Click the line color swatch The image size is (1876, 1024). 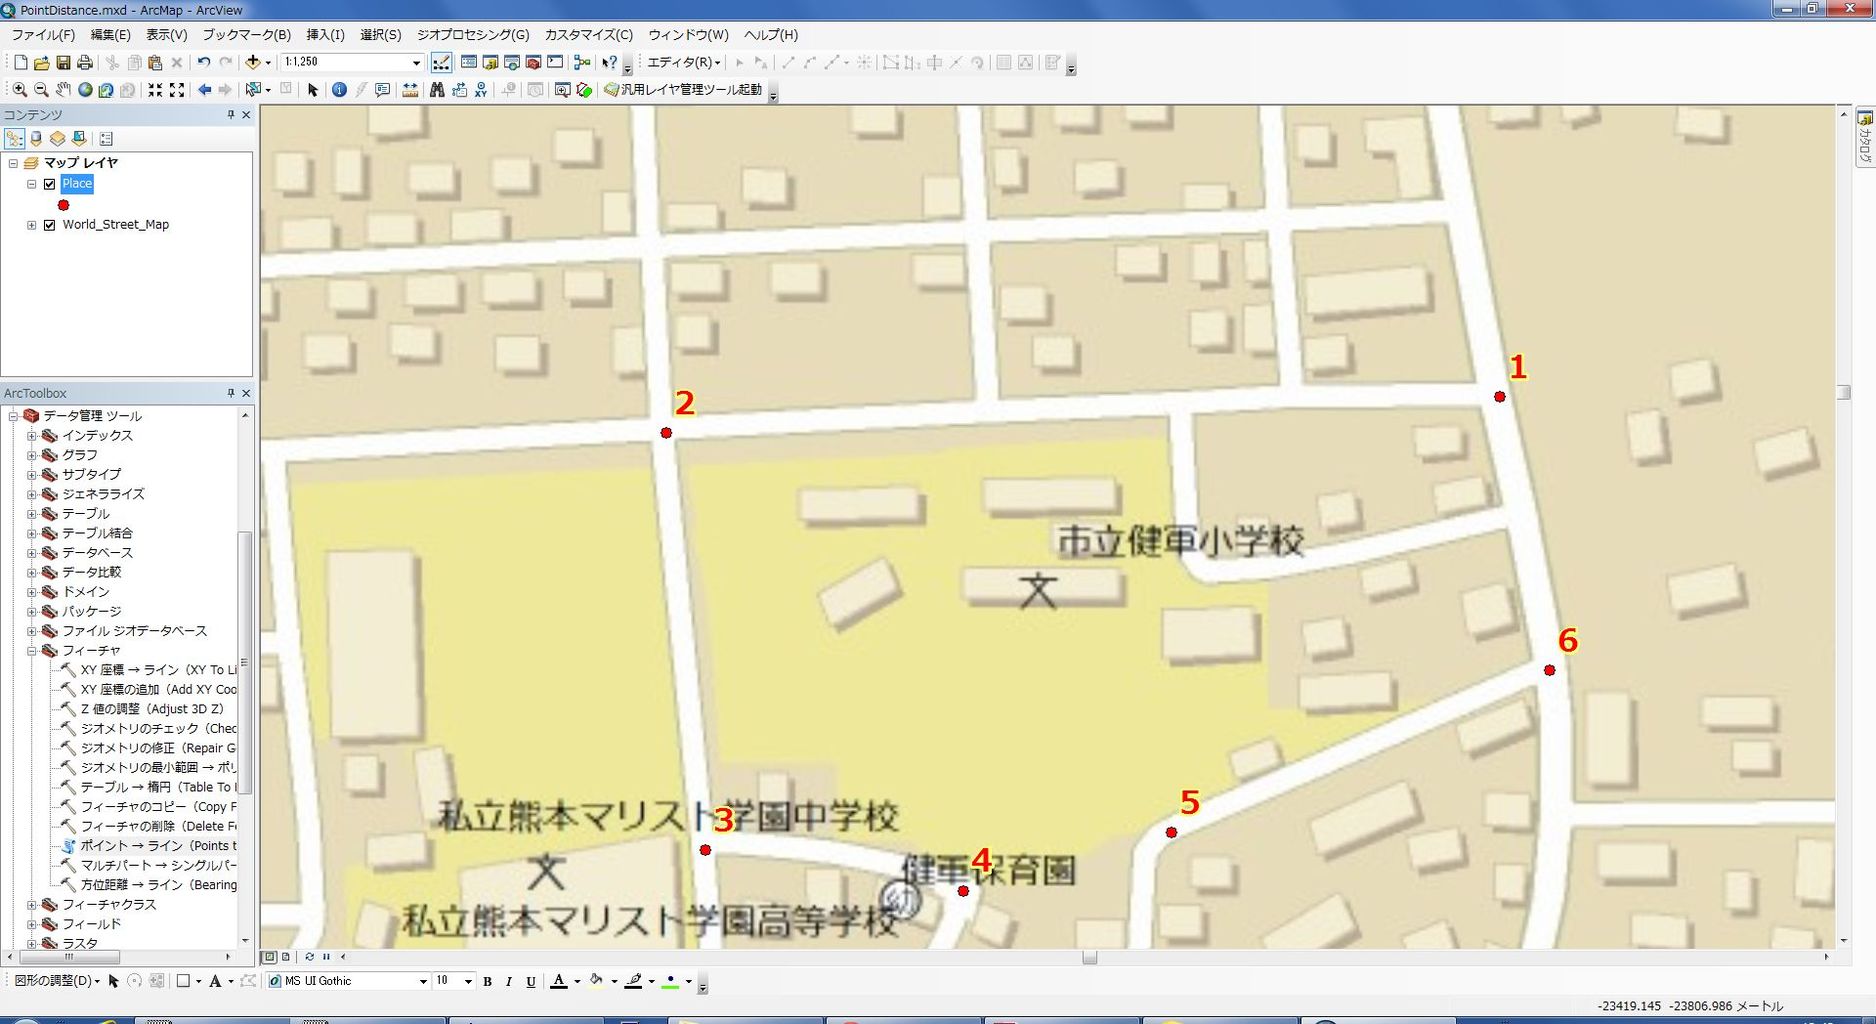(x=633, y=982)
